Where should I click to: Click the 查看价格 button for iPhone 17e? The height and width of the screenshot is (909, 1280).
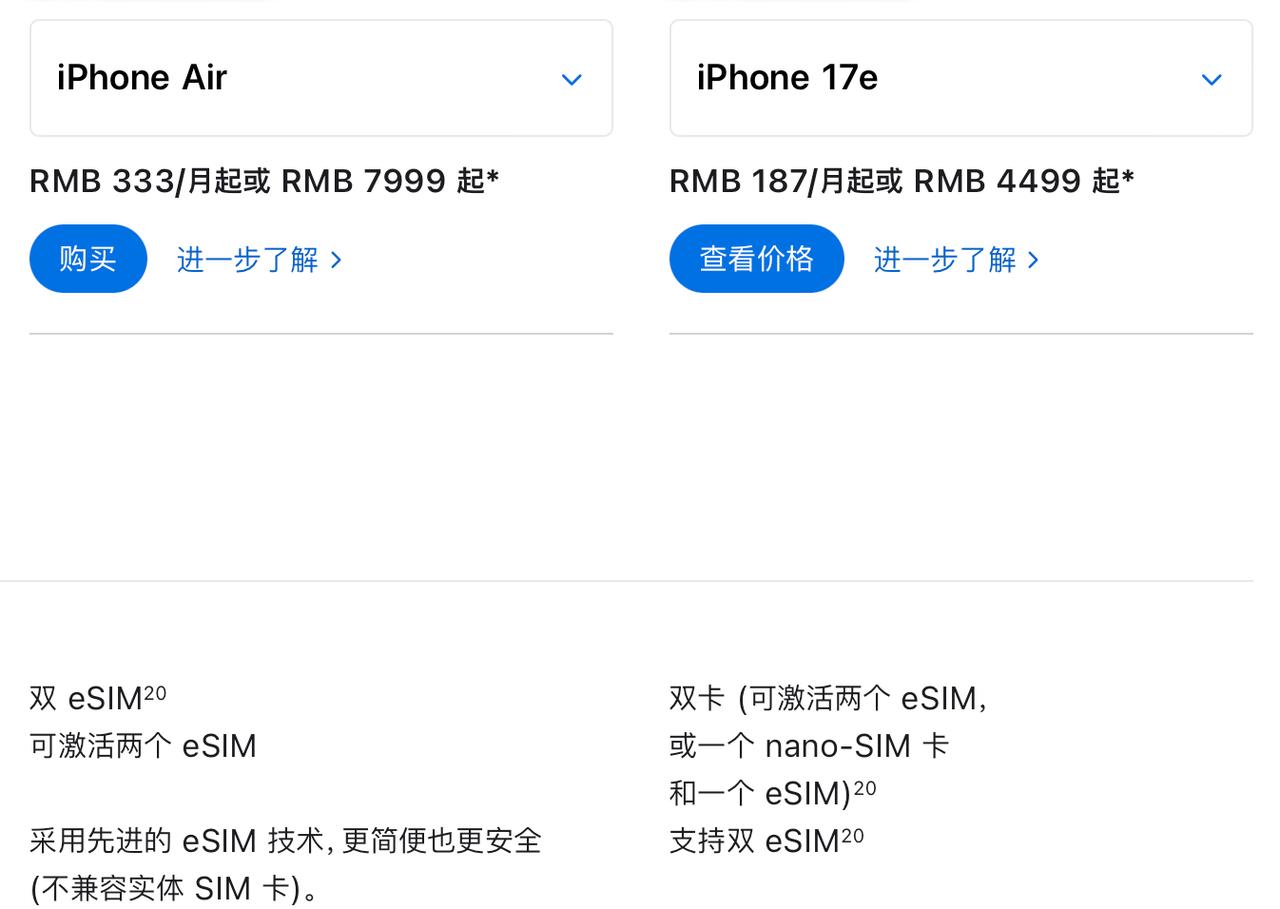[x=756, y=258]
